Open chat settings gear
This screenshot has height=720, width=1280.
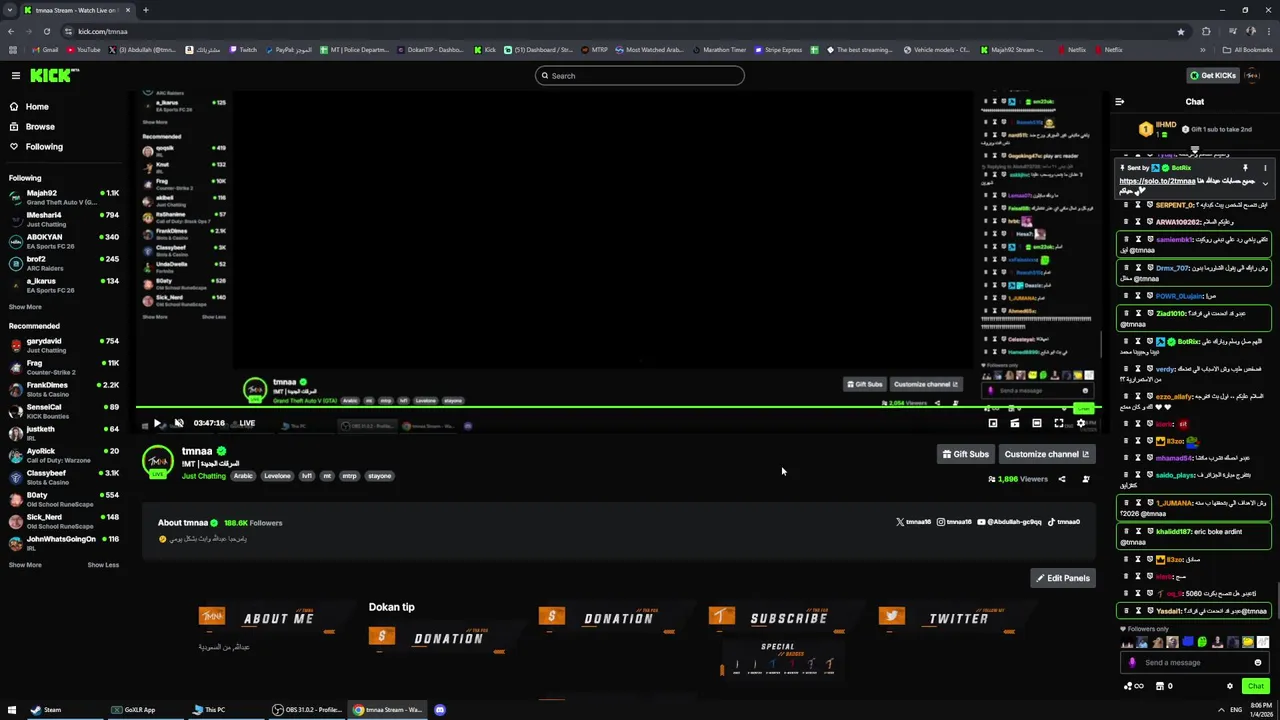[x=1230, y=687]
